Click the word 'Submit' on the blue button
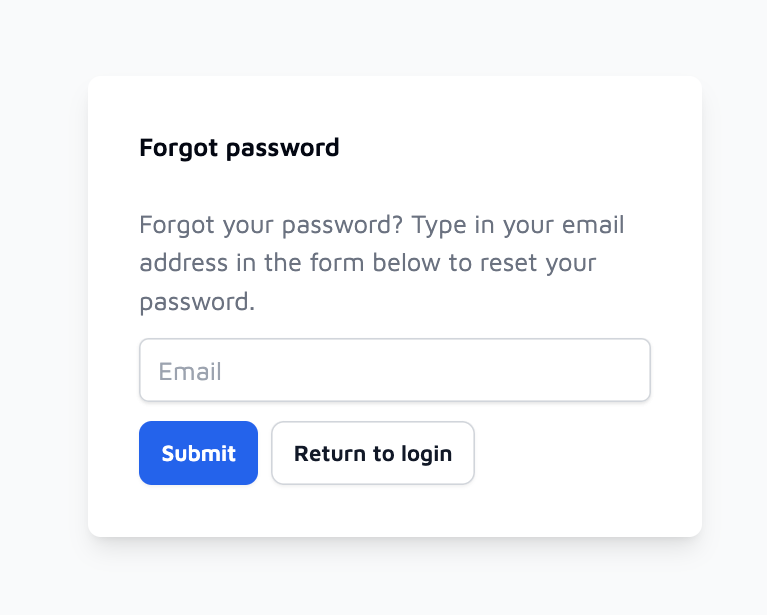767x615 pixels. coord(199,454)
